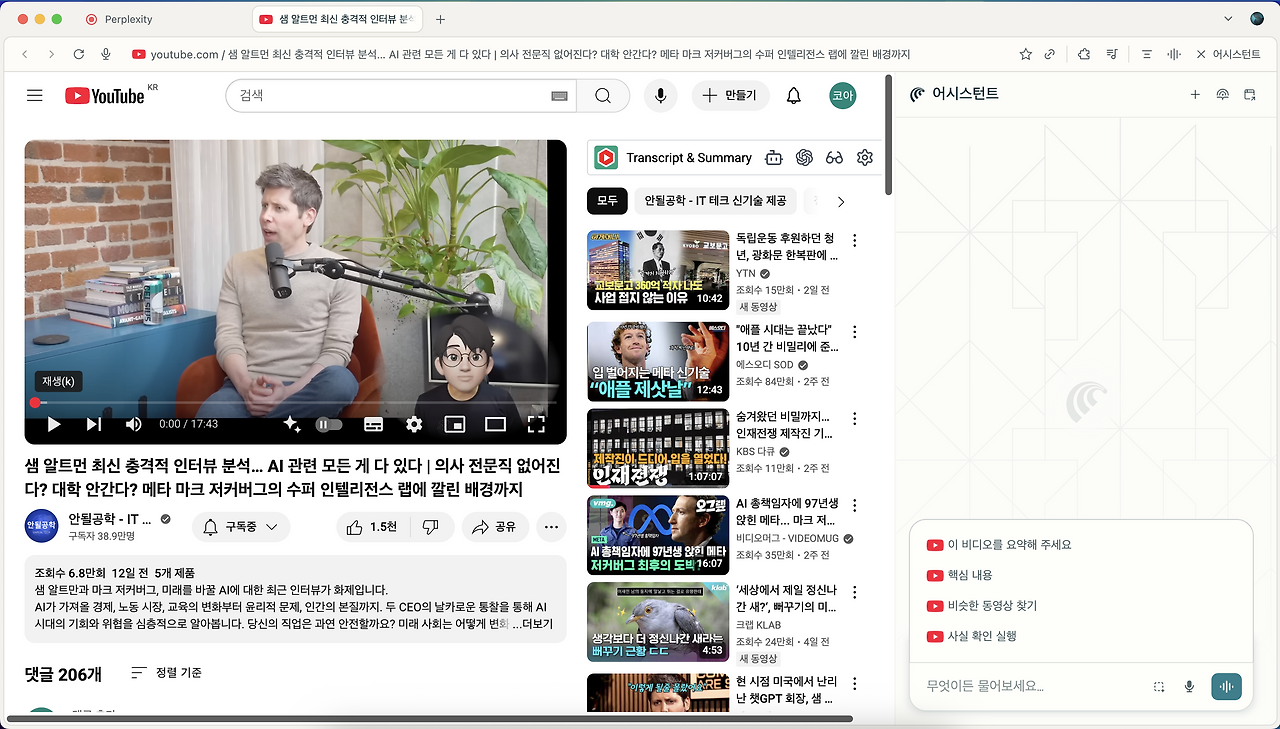The width and height of the screenshot is (1280, 729).
Task: Open the 안될공학 channel avatar
Action: pos(42,526)
